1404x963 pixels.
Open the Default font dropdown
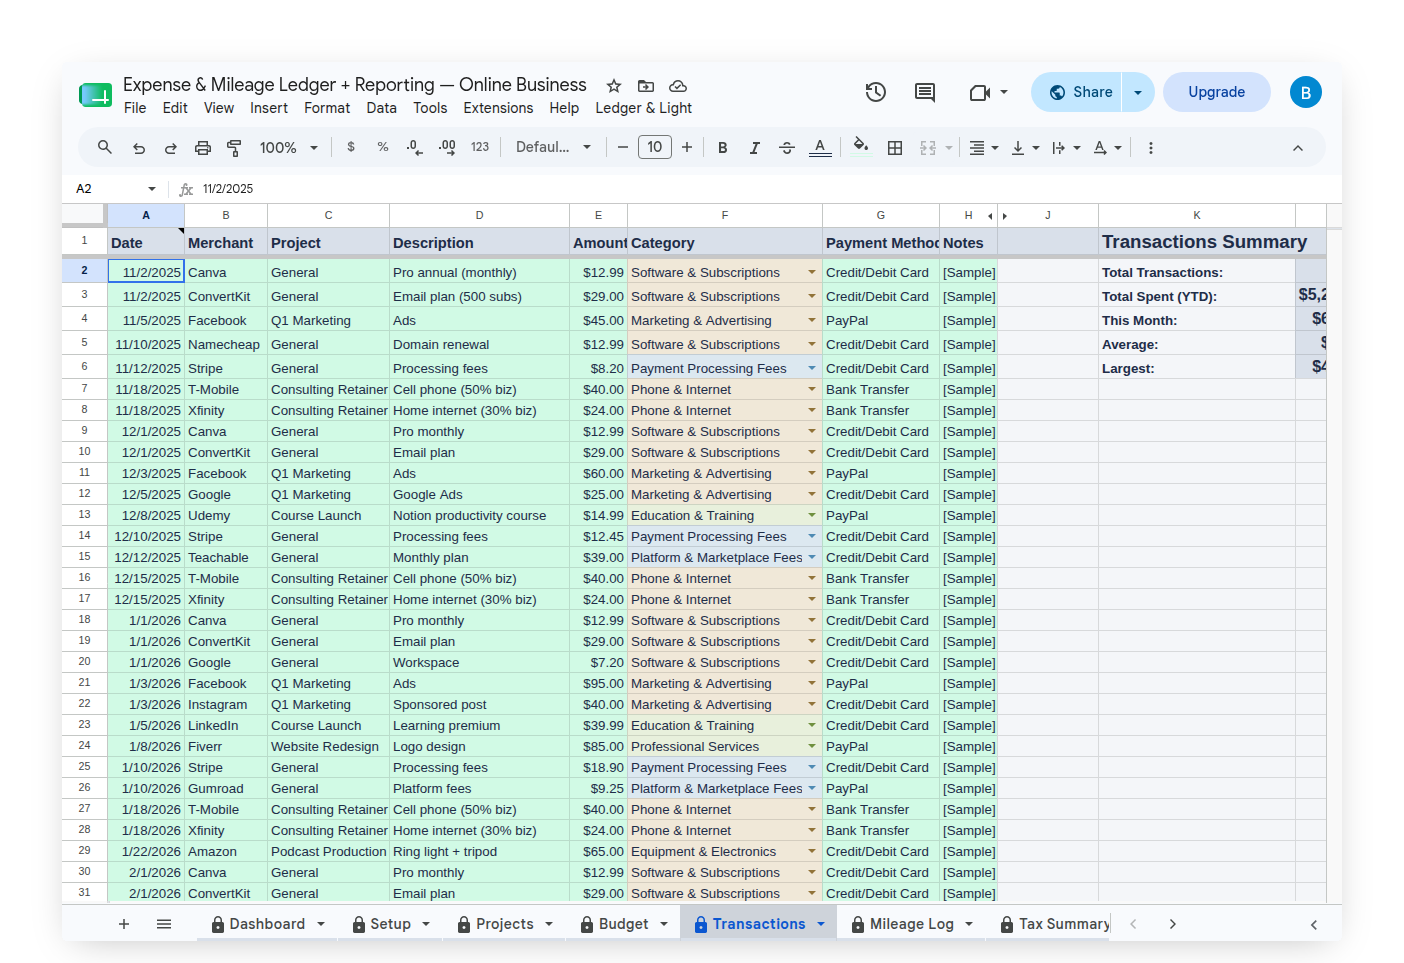tap(553, 147)
